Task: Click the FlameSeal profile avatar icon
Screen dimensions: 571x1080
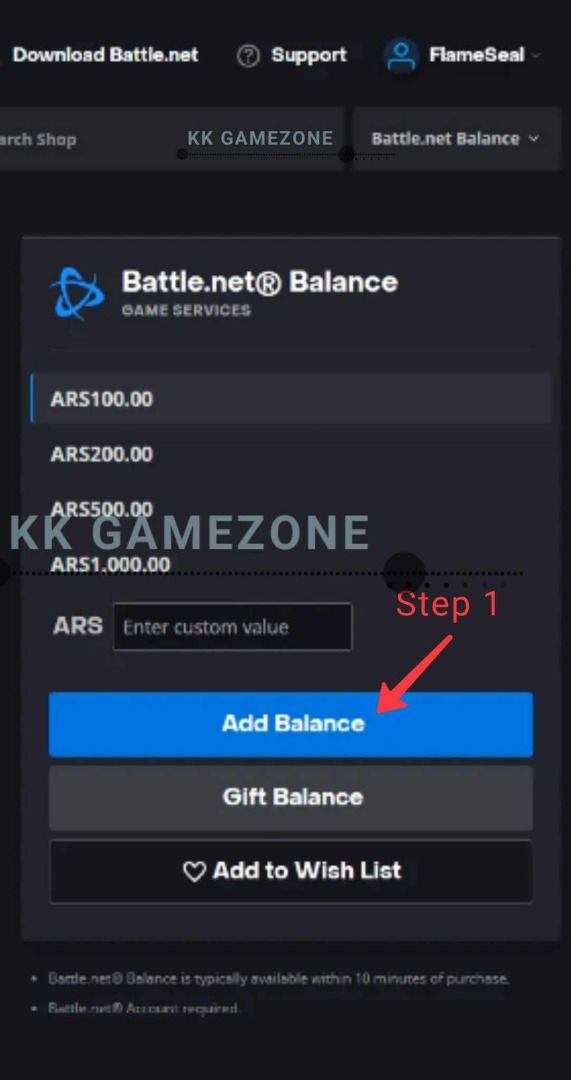Action: coord(401,55)
